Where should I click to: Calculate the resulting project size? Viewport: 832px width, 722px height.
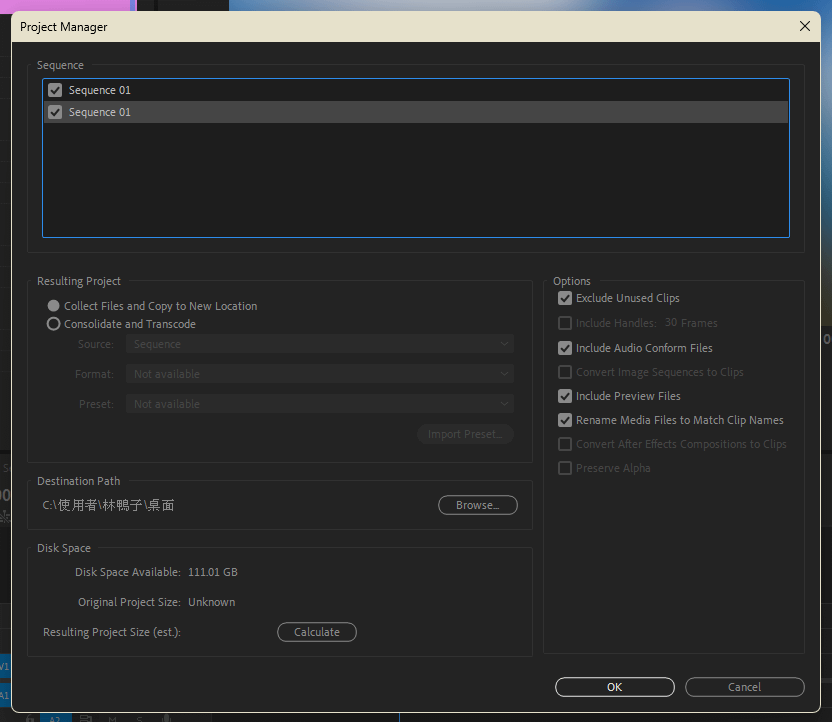[x=316, y=632]
